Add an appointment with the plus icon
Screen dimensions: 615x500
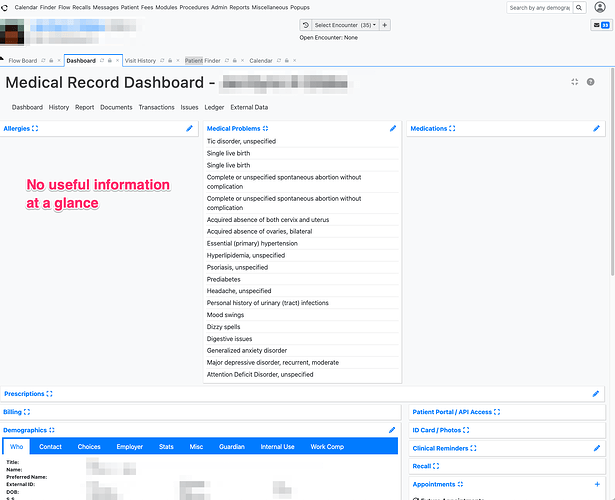(597, 484)
